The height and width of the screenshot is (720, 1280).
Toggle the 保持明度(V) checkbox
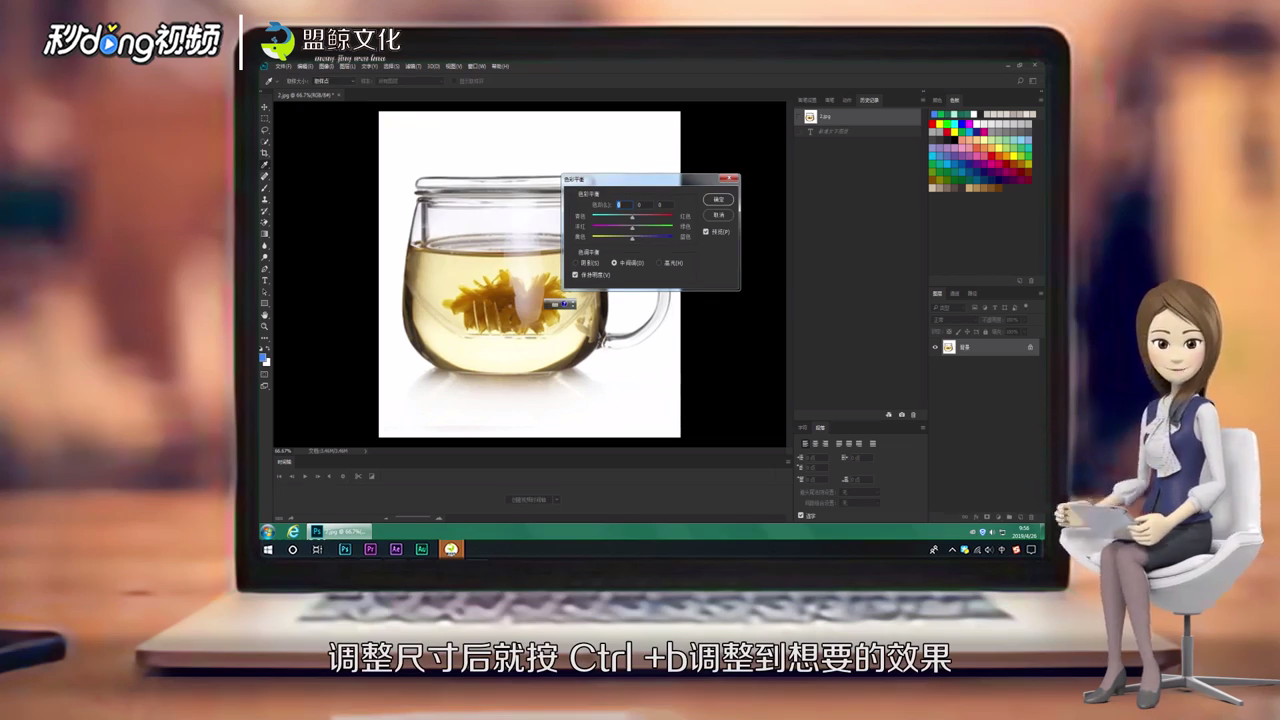pos(575,275)
